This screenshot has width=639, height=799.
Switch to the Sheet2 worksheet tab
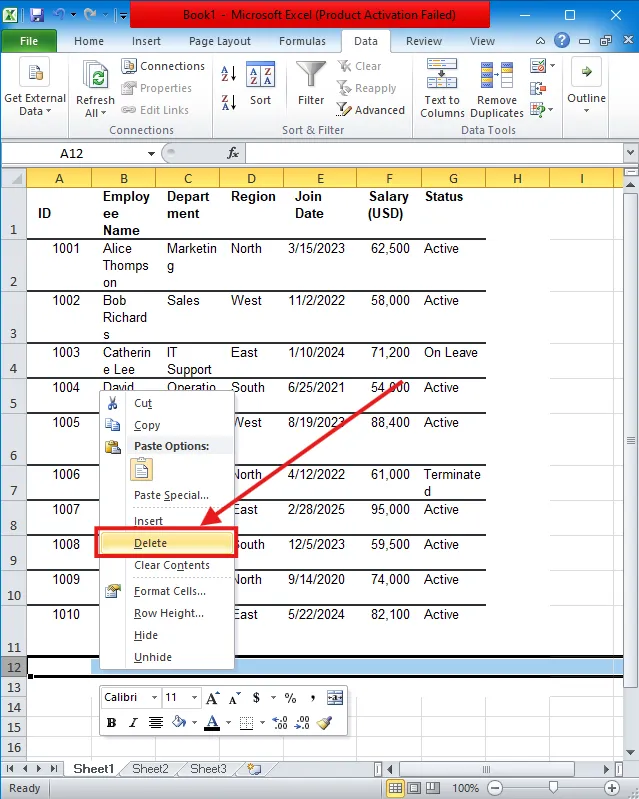[x=150, y=769]
